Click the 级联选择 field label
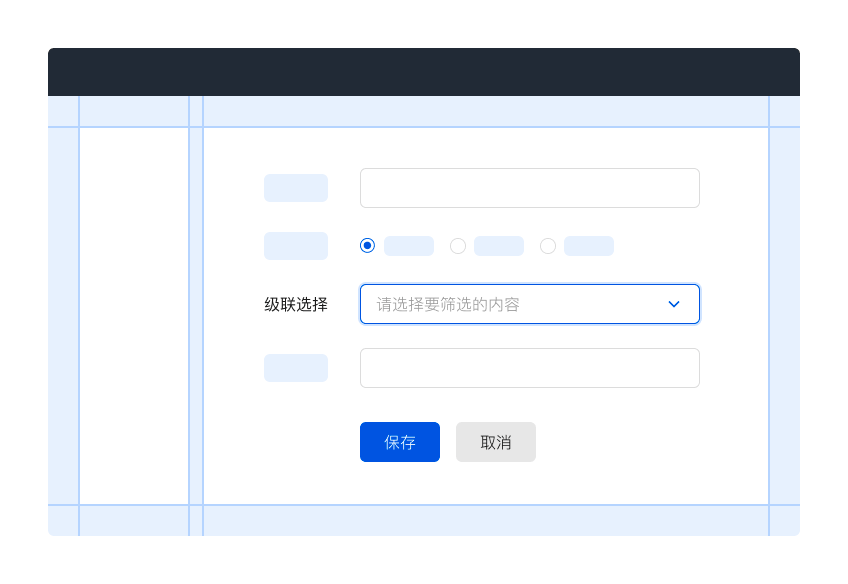Image resolution: width=848 pixels, height=584 pixels. pos(296,304)
